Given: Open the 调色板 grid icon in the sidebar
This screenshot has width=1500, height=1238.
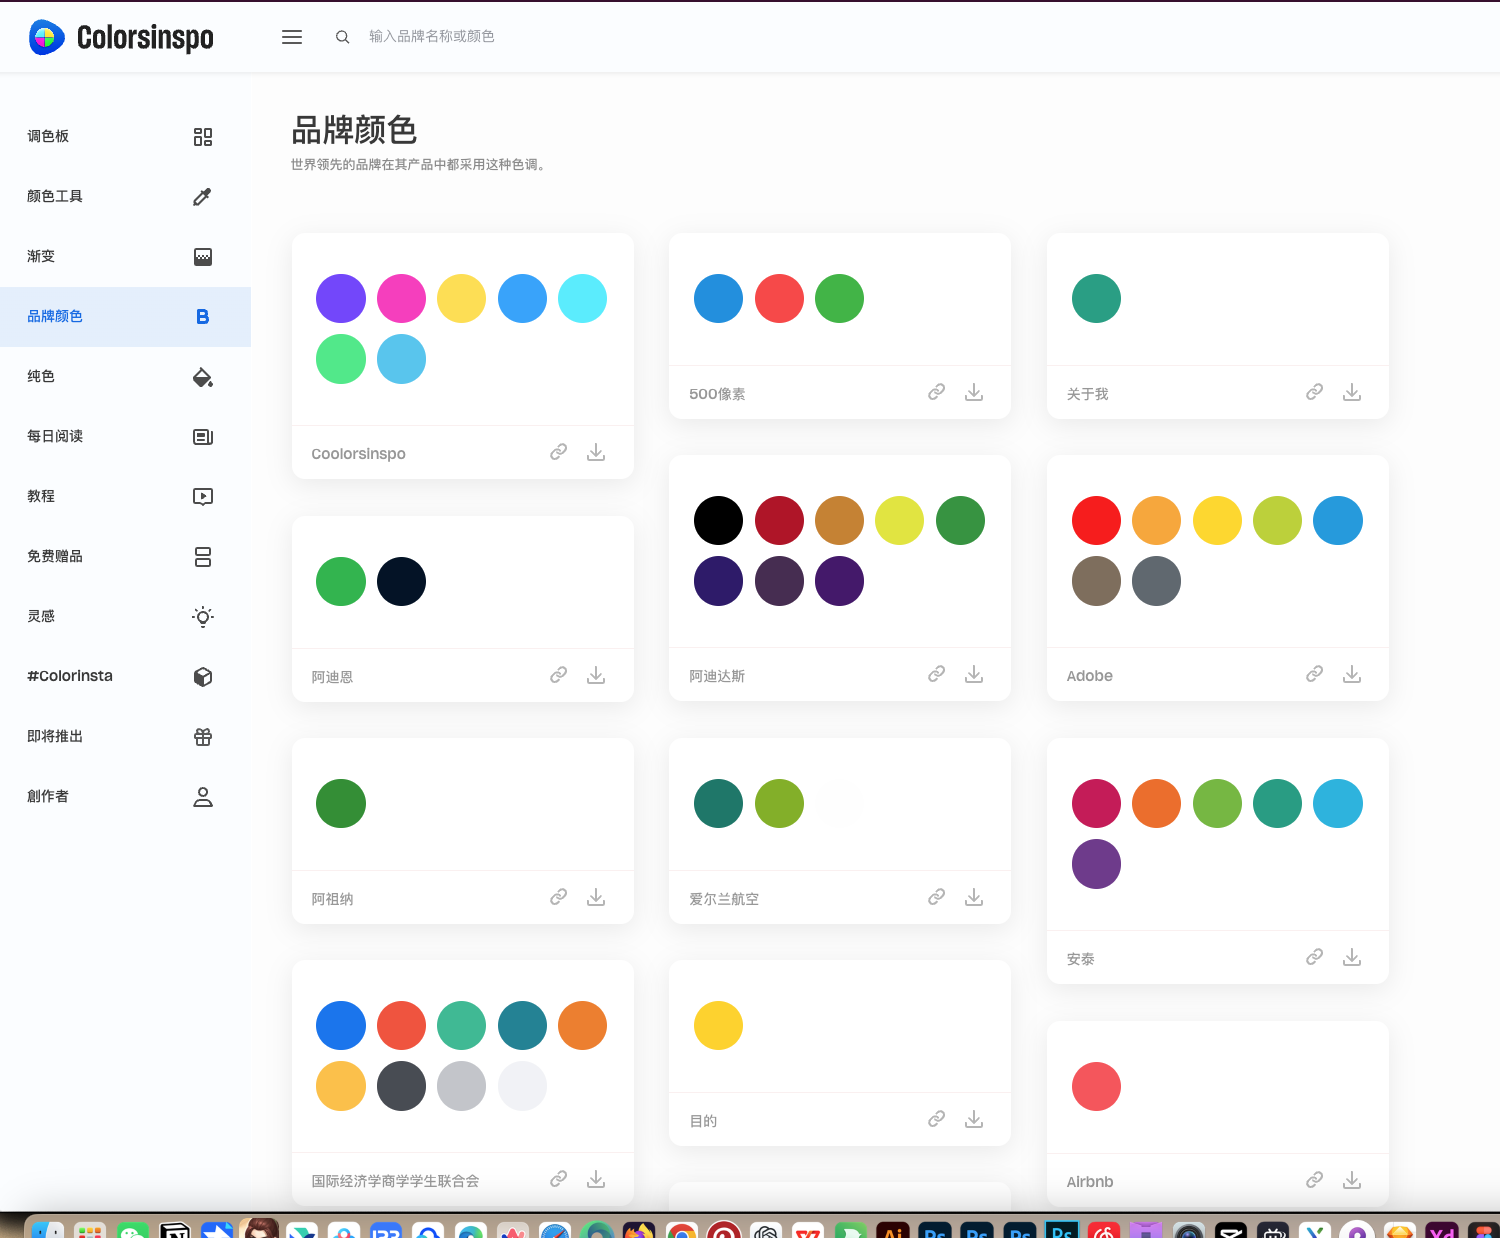Looking at the screenshot, I should click(x=203, y=137).
